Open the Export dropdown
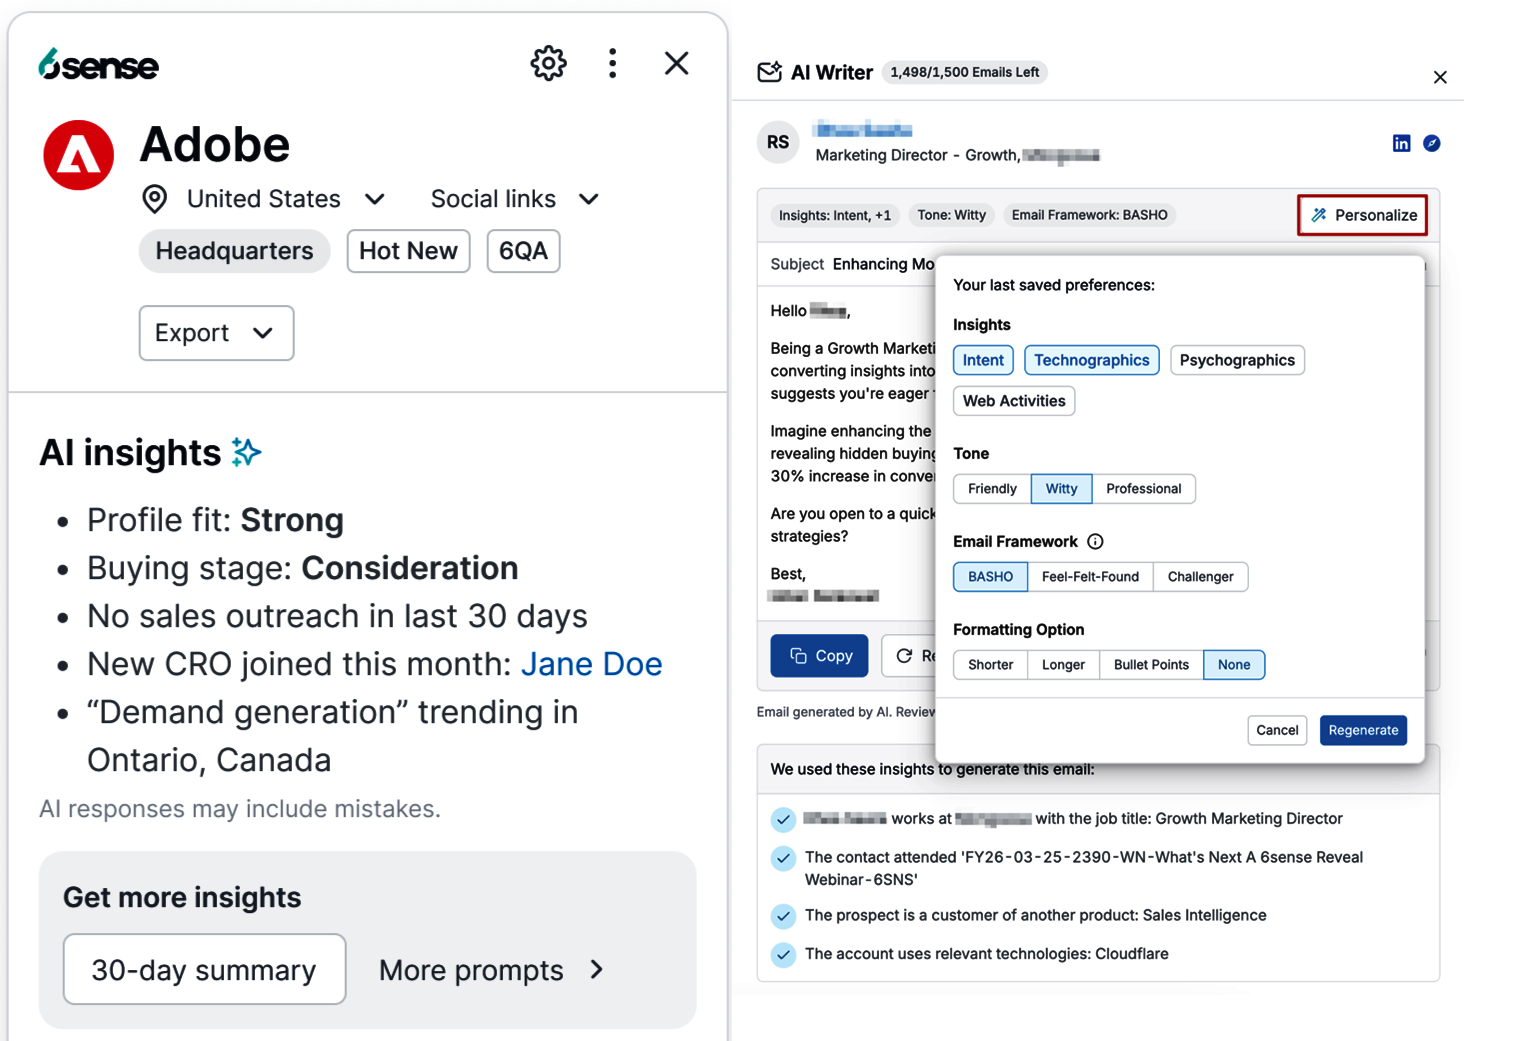 click(x=216, y=333)
